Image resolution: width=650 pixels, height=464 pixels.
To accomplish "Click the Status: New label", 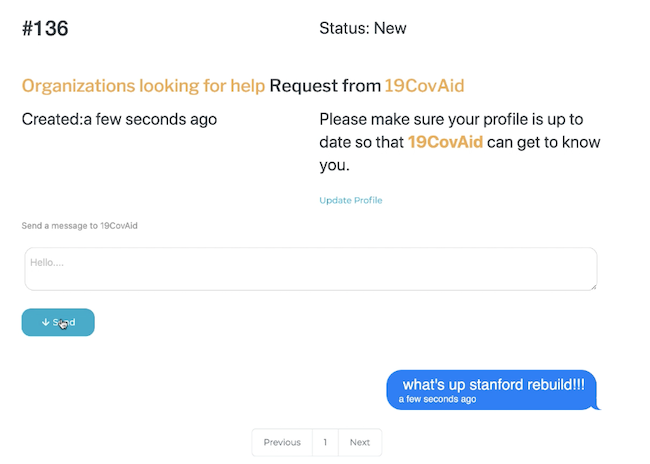I will pos(362,28).
